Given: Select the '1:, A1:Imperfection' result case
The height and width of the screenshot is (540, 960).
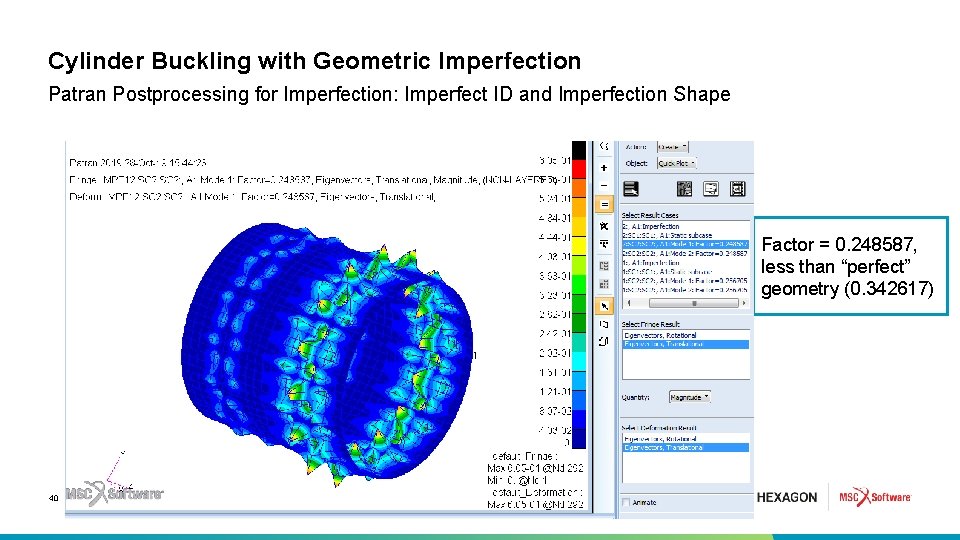Looking at the screenshot, I should pos(685,262).
